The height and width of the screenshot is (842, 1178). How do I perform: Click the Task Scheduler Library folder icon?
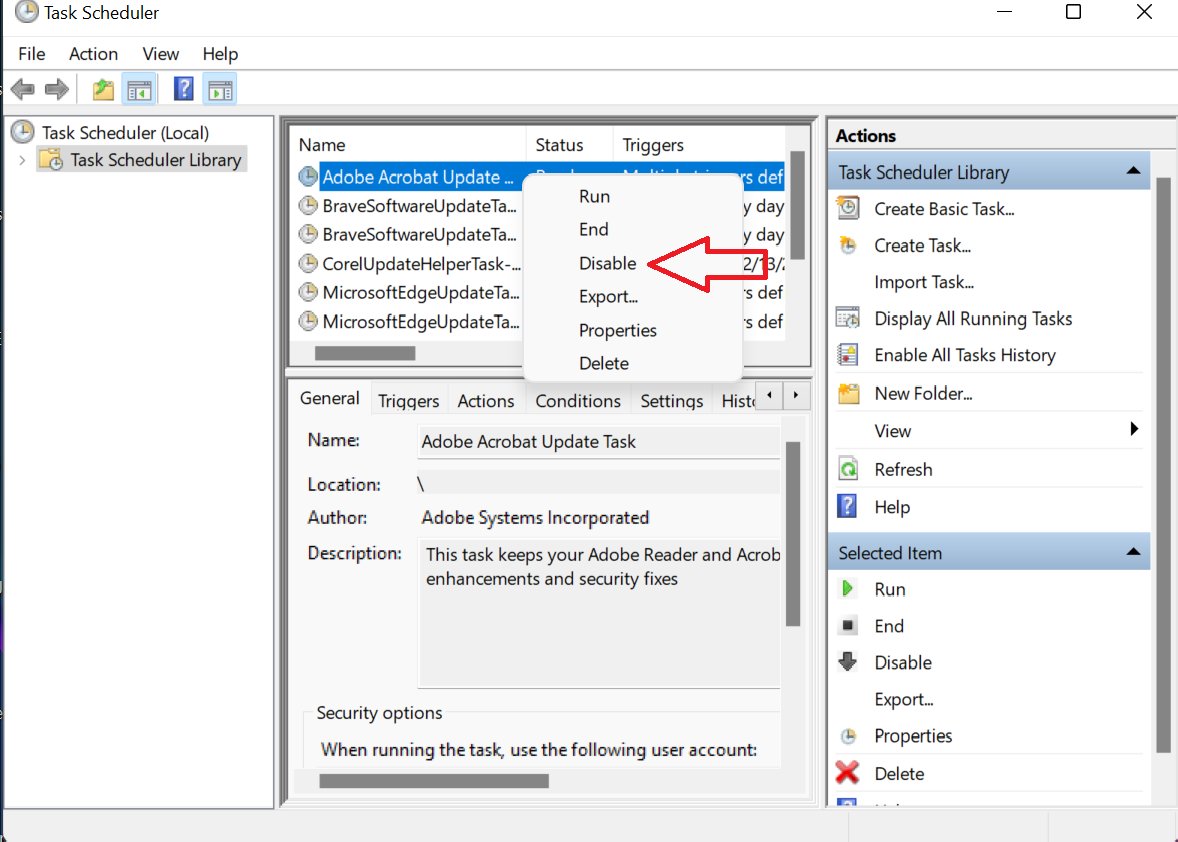[51, 159]
